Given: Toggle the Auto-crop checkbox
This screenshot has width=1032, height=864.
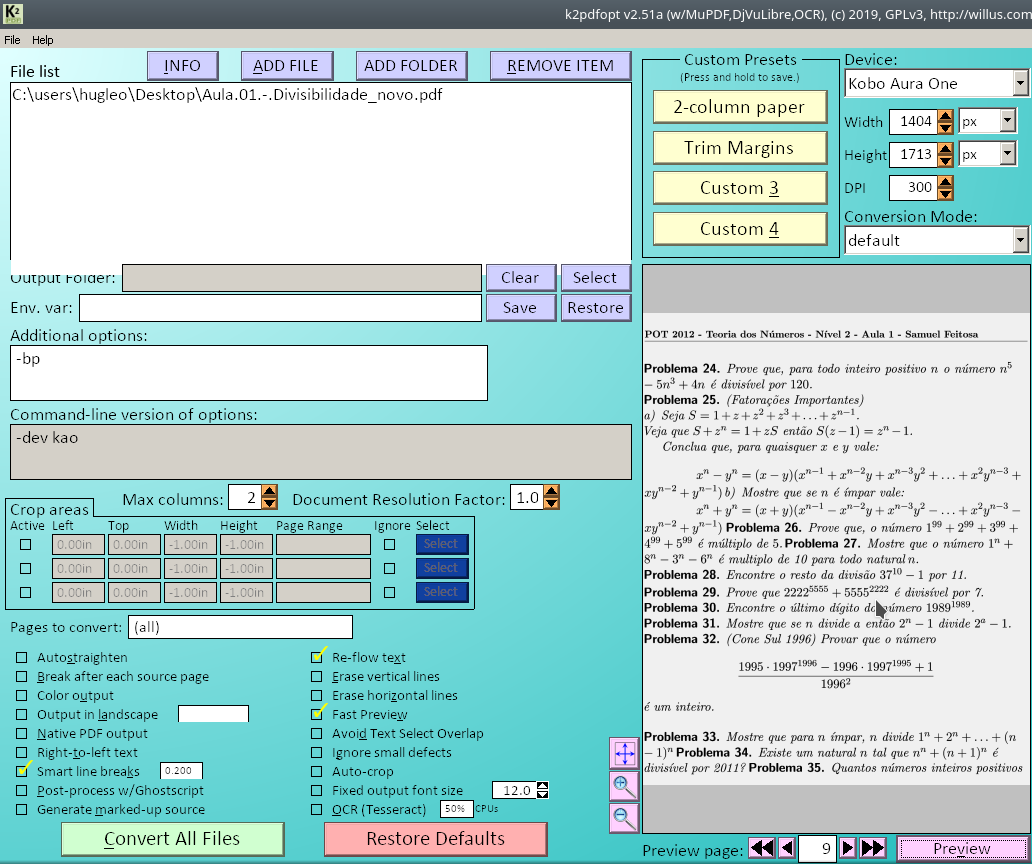Looking at the screenshot, I should coord(317,772).
